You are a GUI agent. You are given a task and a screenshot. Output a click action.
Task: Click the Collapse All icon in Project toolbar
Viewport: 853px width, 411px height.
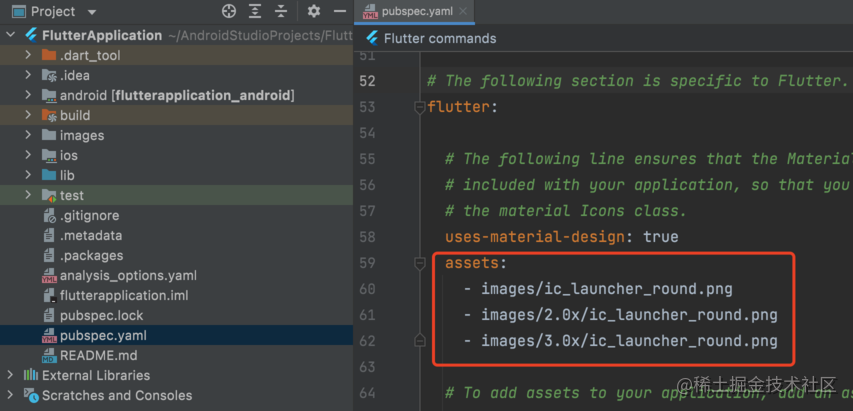[x=281, y=11]
